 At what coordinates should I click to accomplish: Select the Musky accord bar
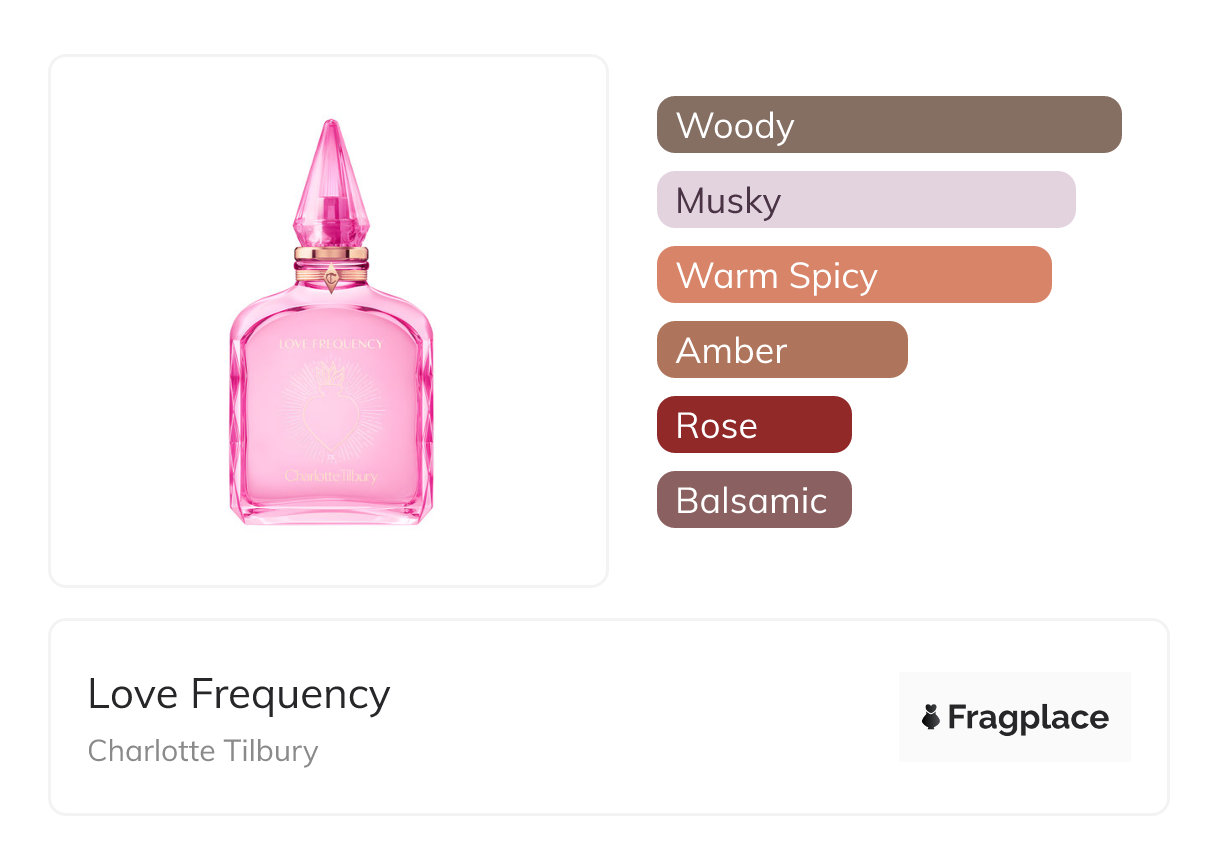[x=866, y=200]
